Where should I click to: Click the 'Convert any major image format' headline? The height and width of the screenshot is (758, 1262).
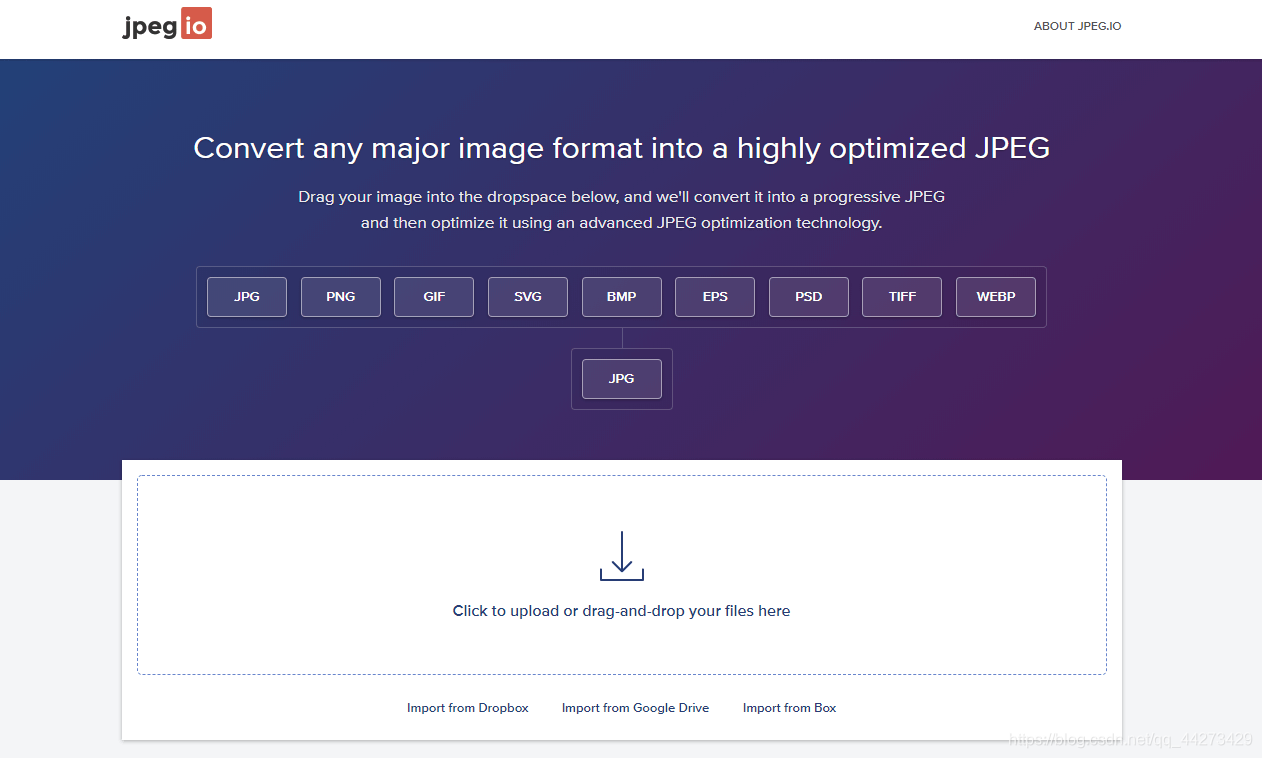622,148
